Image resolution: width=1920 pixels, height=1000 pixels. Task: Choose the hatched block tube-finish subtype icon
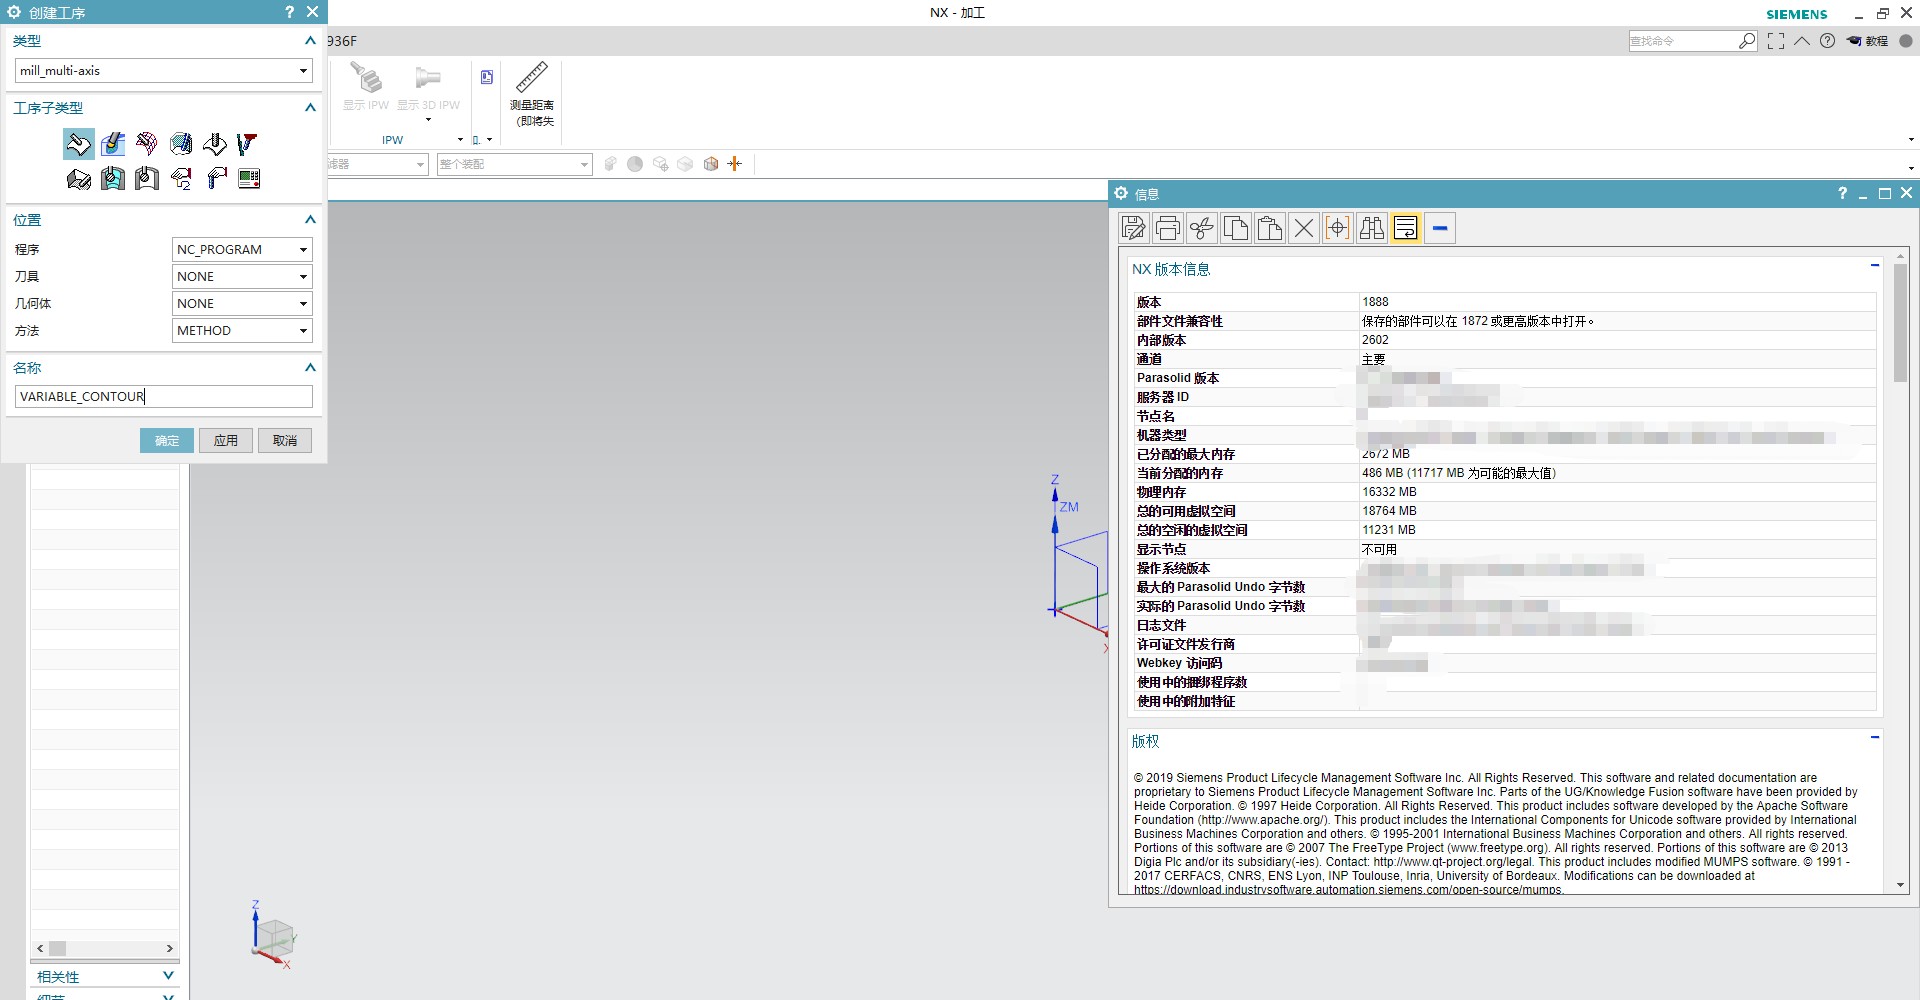pos(181,144)
